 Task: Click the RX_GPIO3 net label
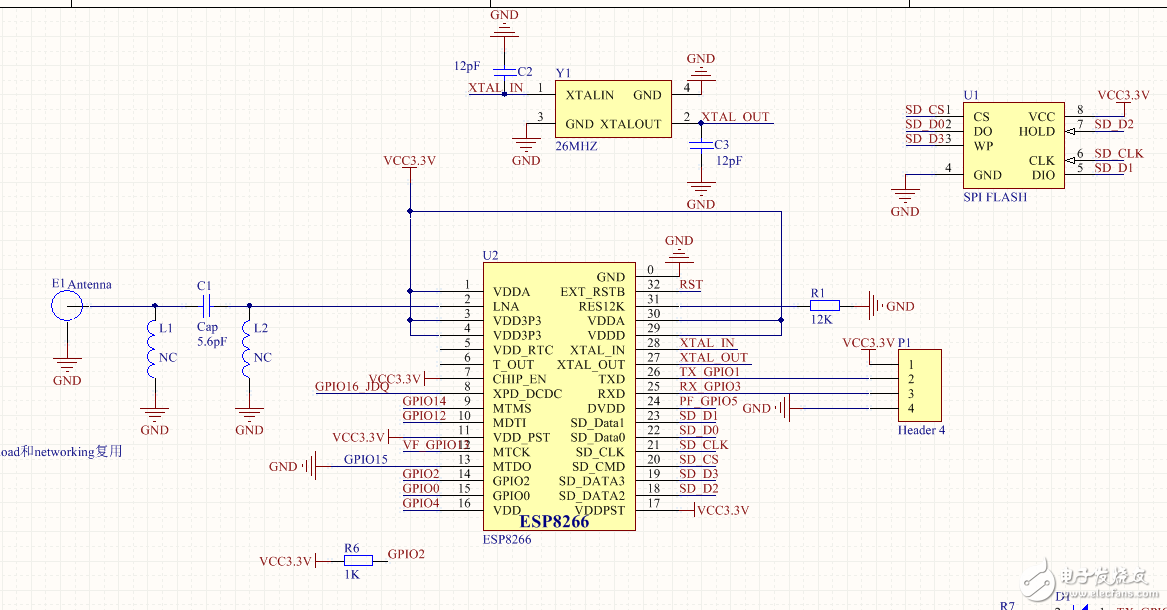(x=710, y=387)
